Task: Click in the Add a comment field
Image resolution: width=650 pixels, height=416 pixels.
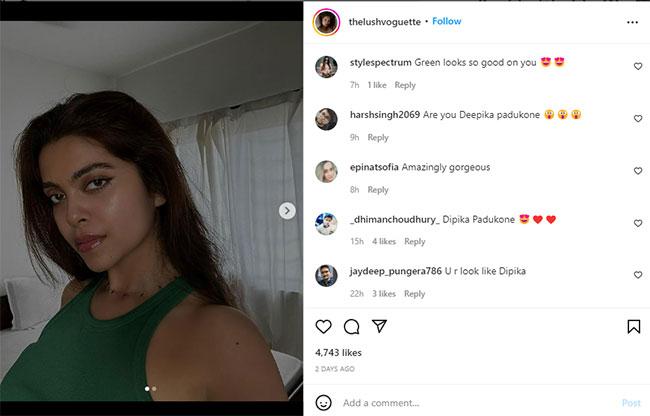Action: (470, 403)
